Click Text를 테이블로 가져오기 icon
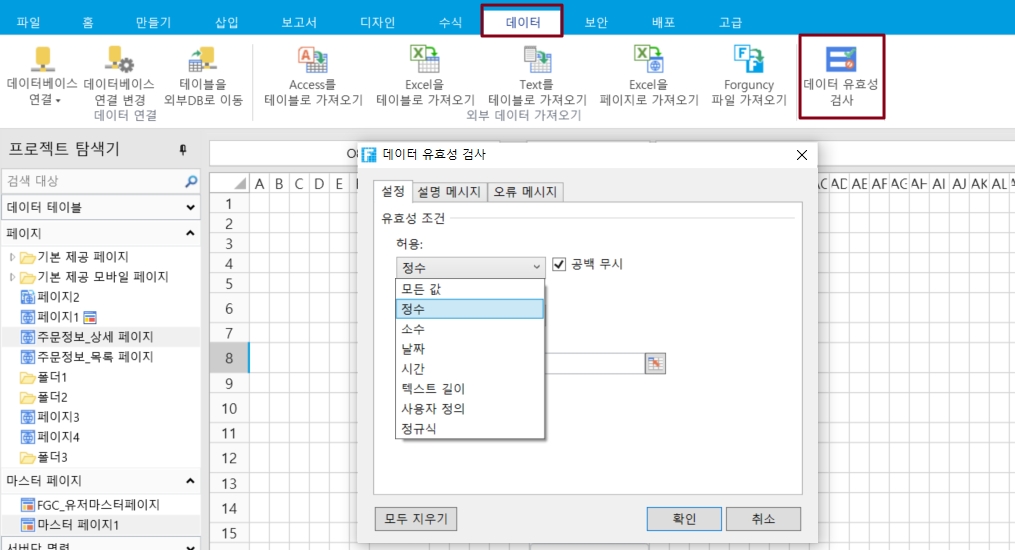Image resolution: width=1015 pixels, height=550 pixels. click(x=537, y=61)
